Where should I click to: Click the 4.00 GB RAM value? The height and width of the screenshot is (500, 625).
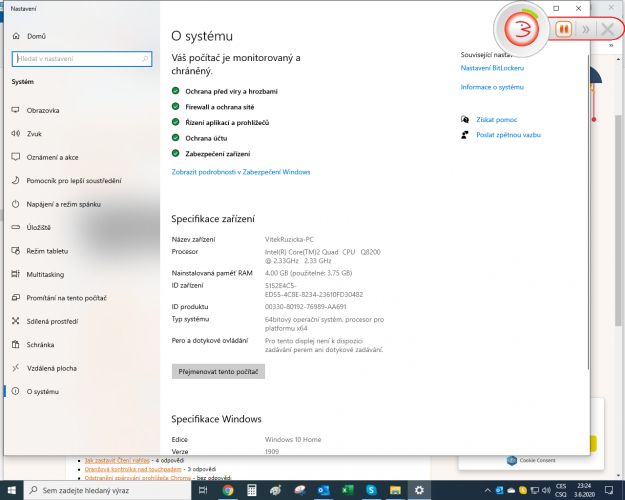coord(308,273)
